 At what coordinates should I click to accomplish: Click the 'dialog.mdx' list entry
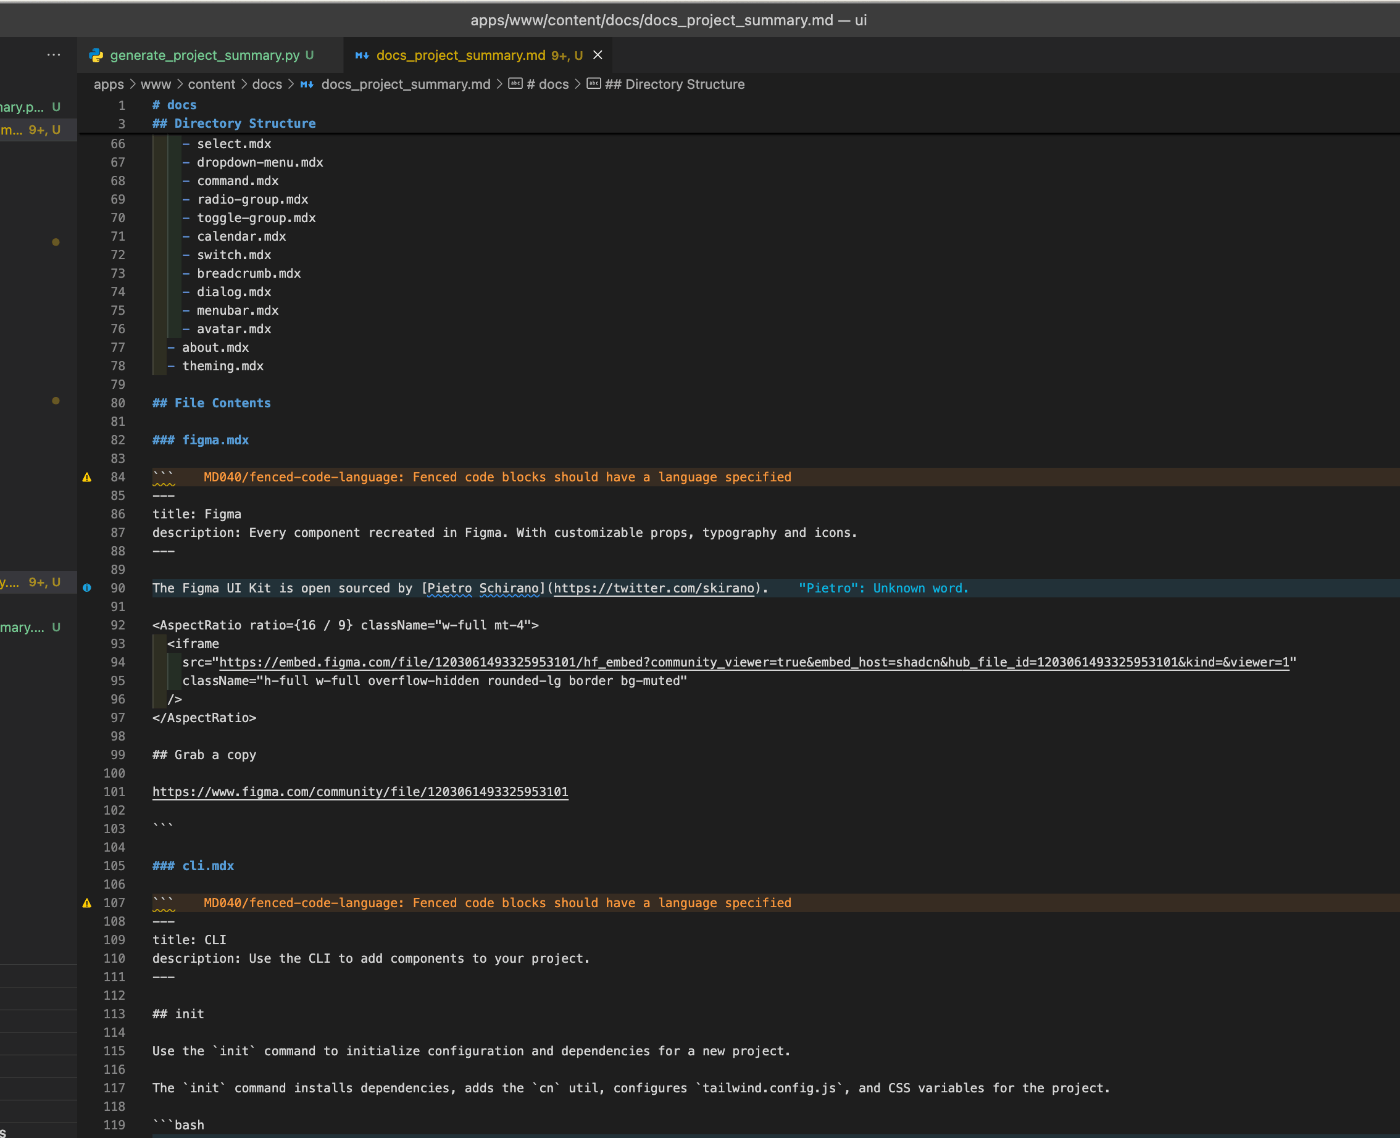[234, 292]
